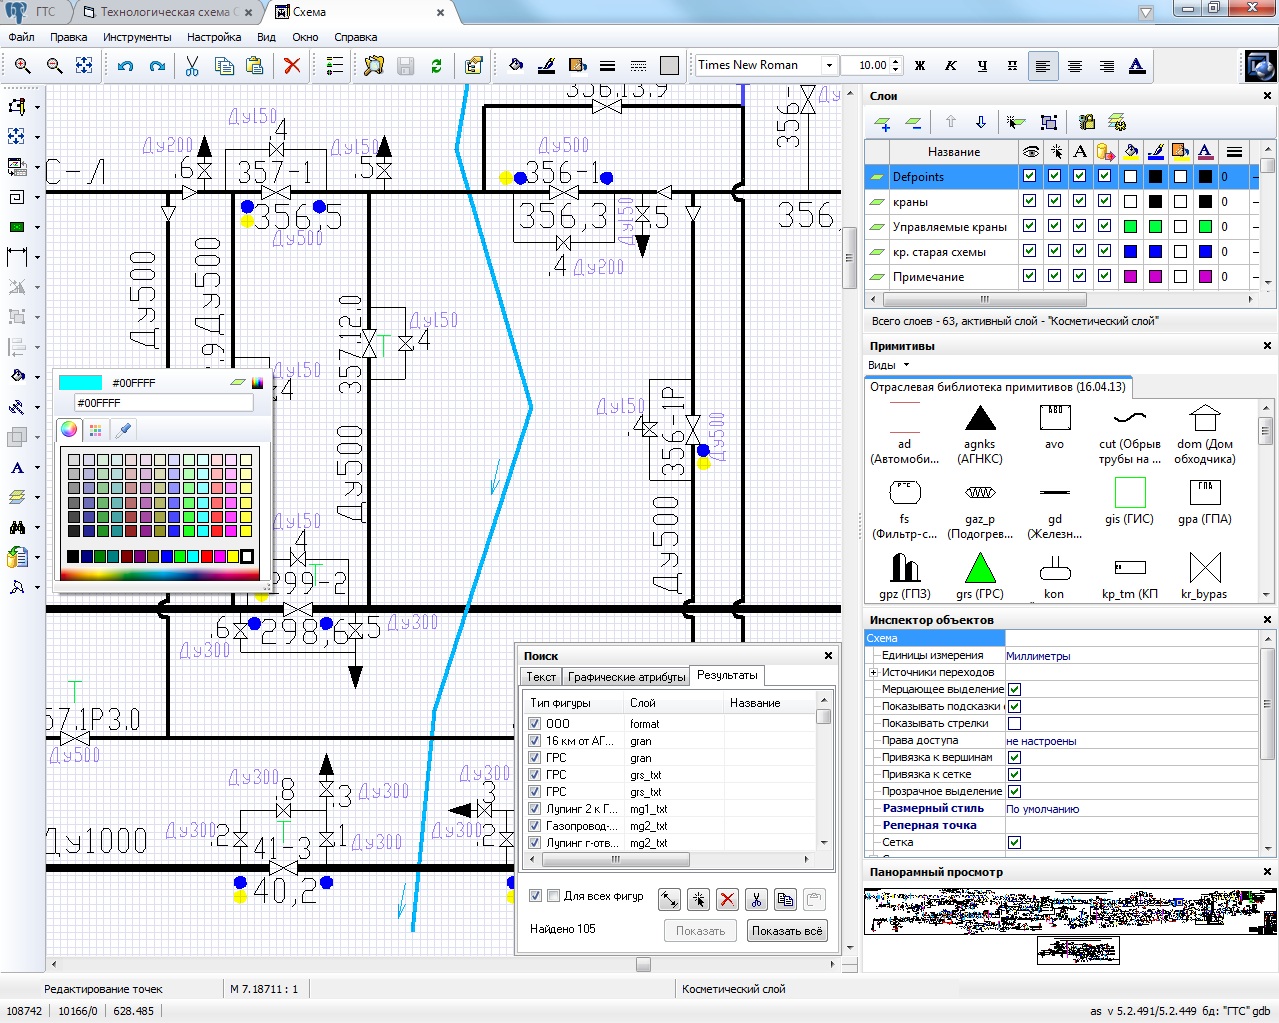1279x1023 pixels.
Task: Click the Показать всё button
Action: pyautogui.click(x=786, y=931)
